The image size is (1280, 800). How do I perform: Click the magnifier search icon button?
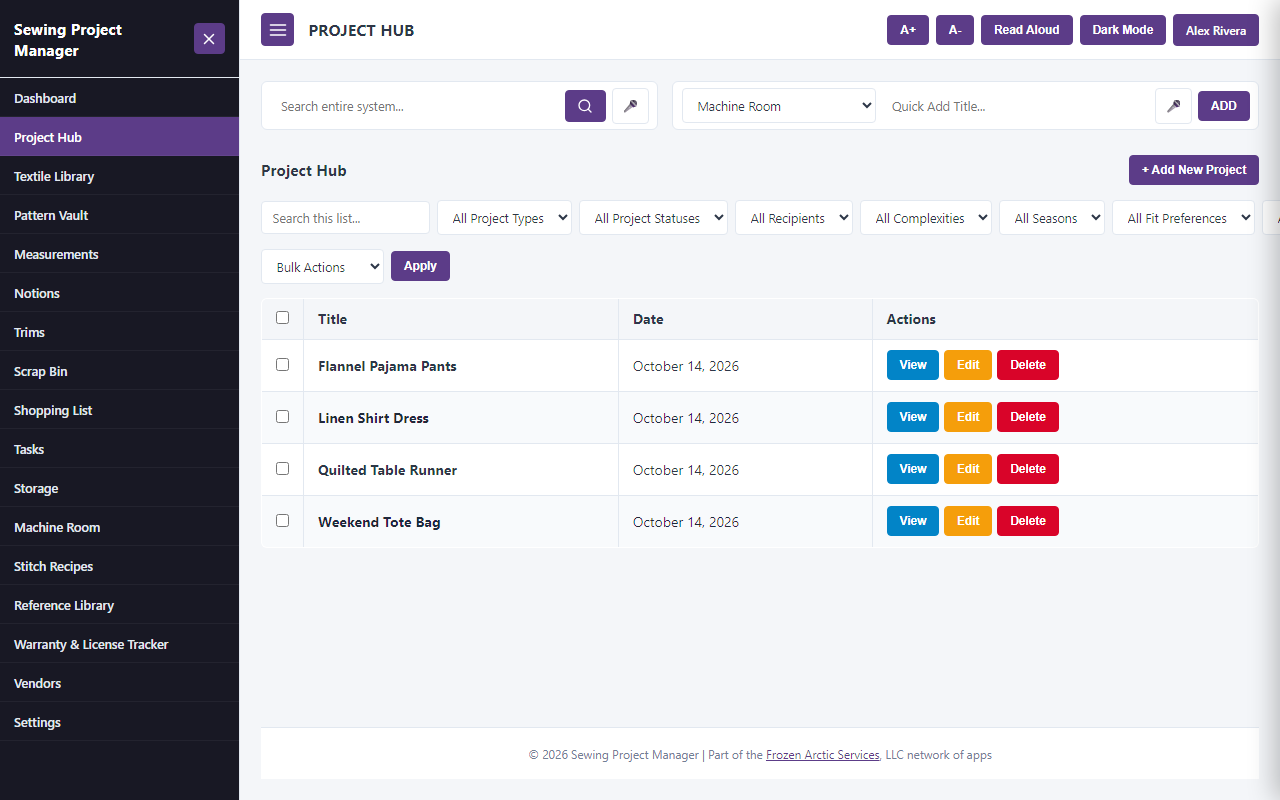[585, 106]
